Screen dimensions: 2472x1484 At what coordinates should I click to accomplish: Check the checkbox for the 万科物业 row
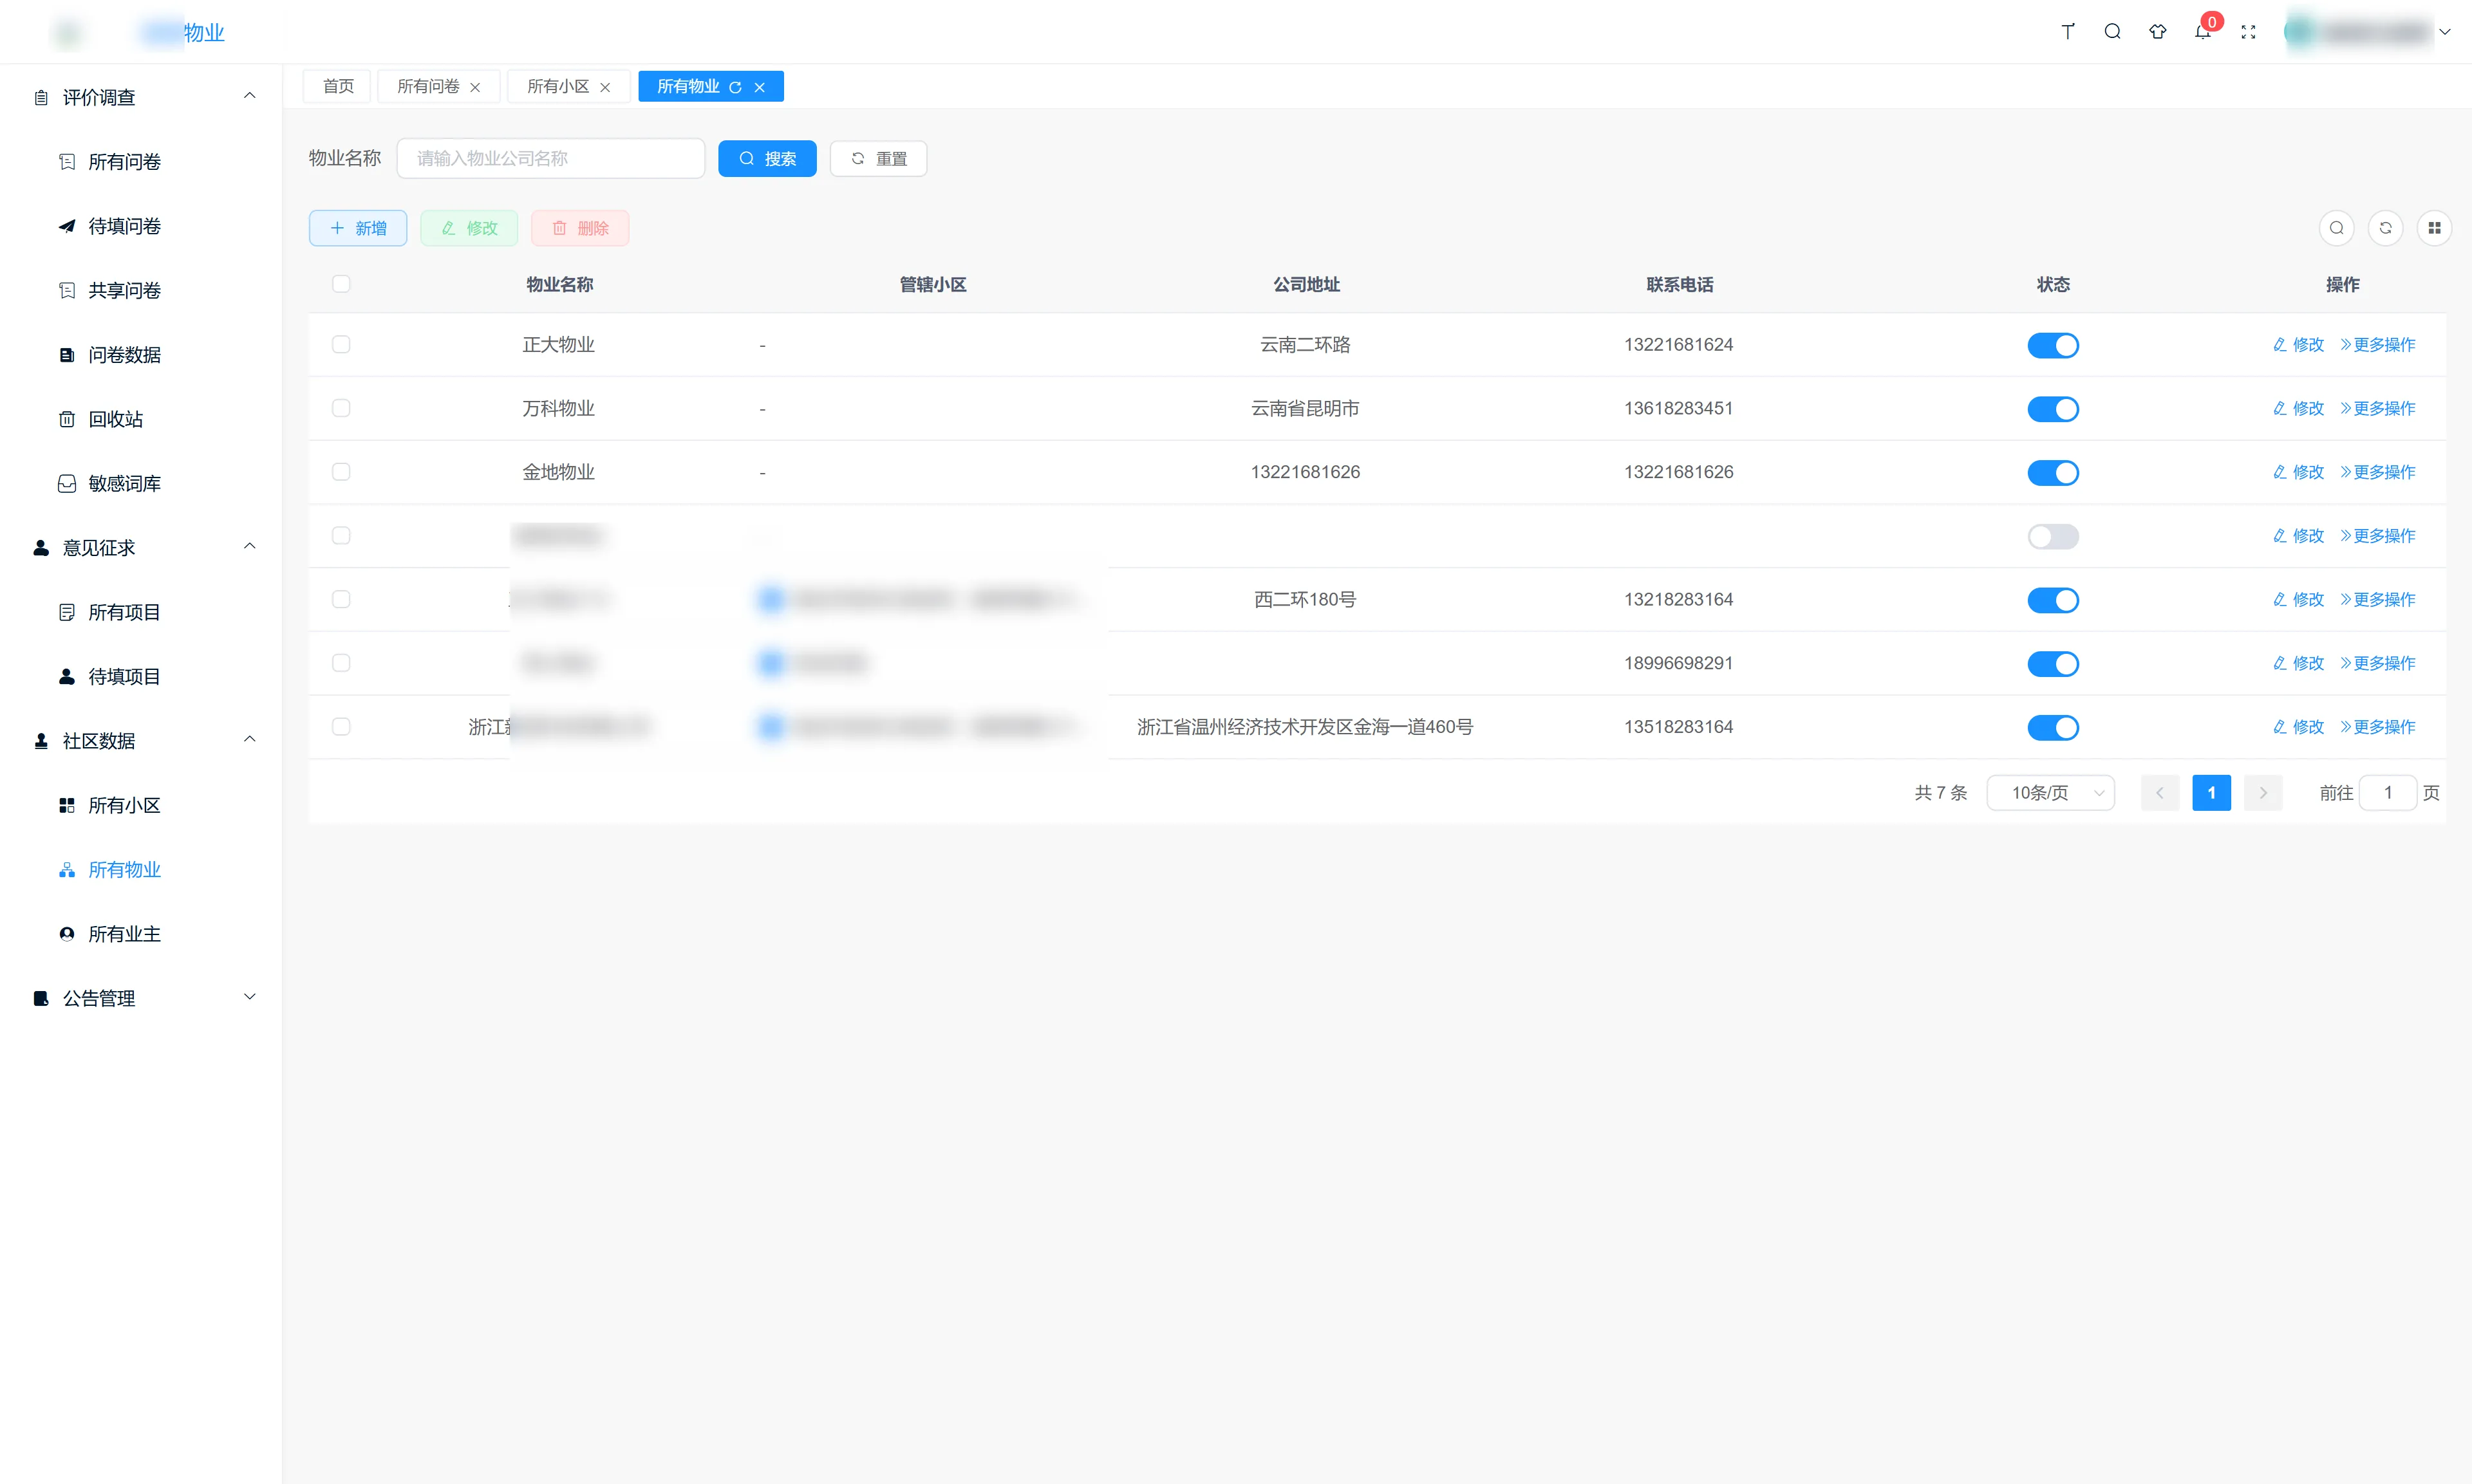coord(341,408)
